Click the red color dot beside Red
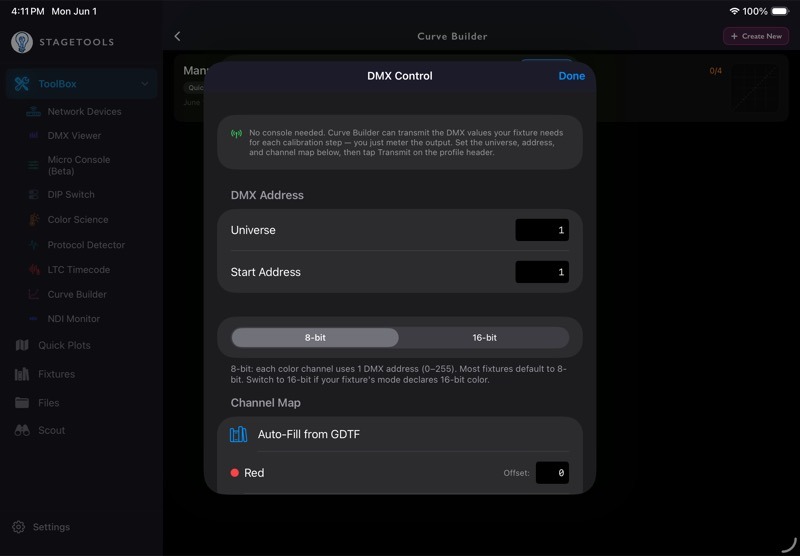 [235, 473]
